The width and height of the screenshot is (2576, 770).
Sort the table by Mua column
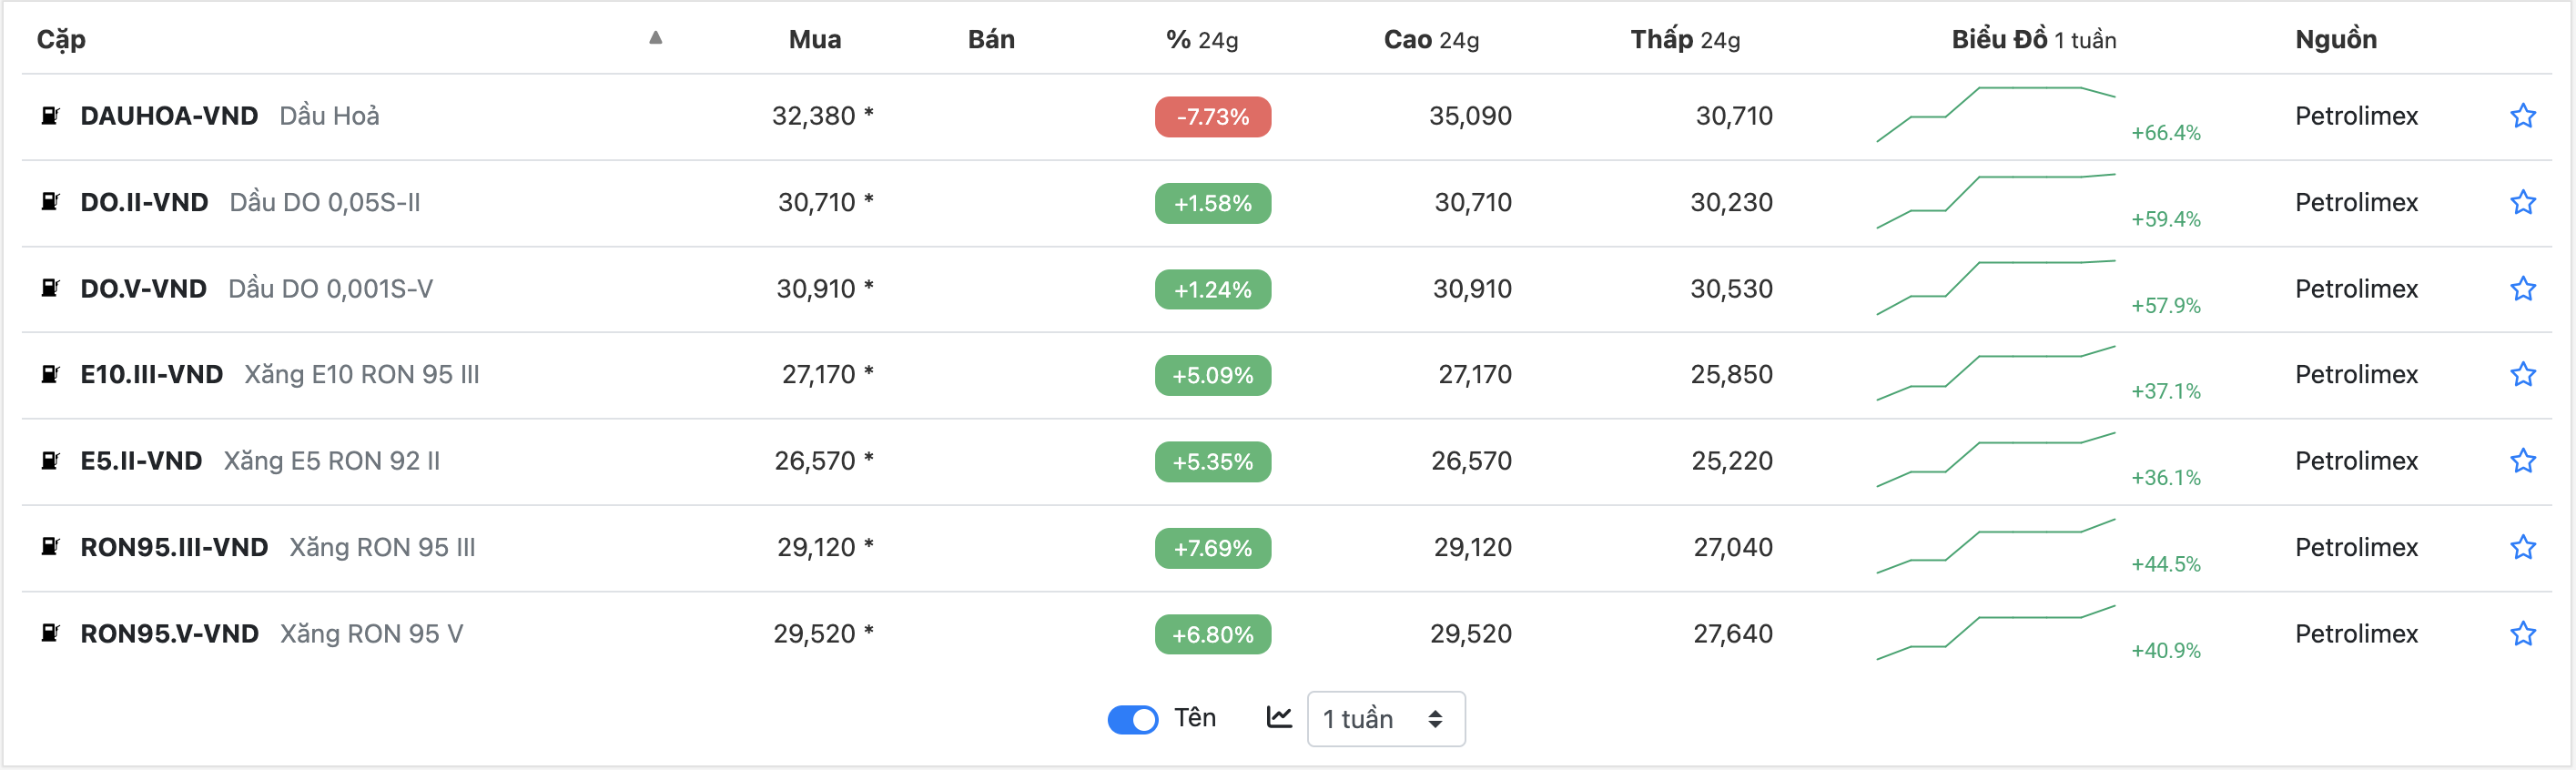coord(814,40)
